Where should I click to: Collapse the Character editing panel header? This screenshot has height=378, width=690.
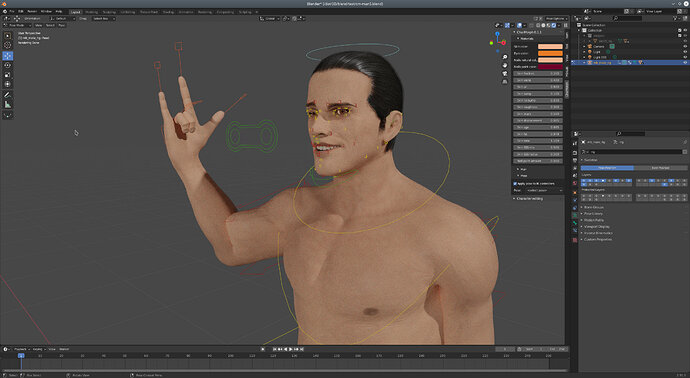(530, 198)
